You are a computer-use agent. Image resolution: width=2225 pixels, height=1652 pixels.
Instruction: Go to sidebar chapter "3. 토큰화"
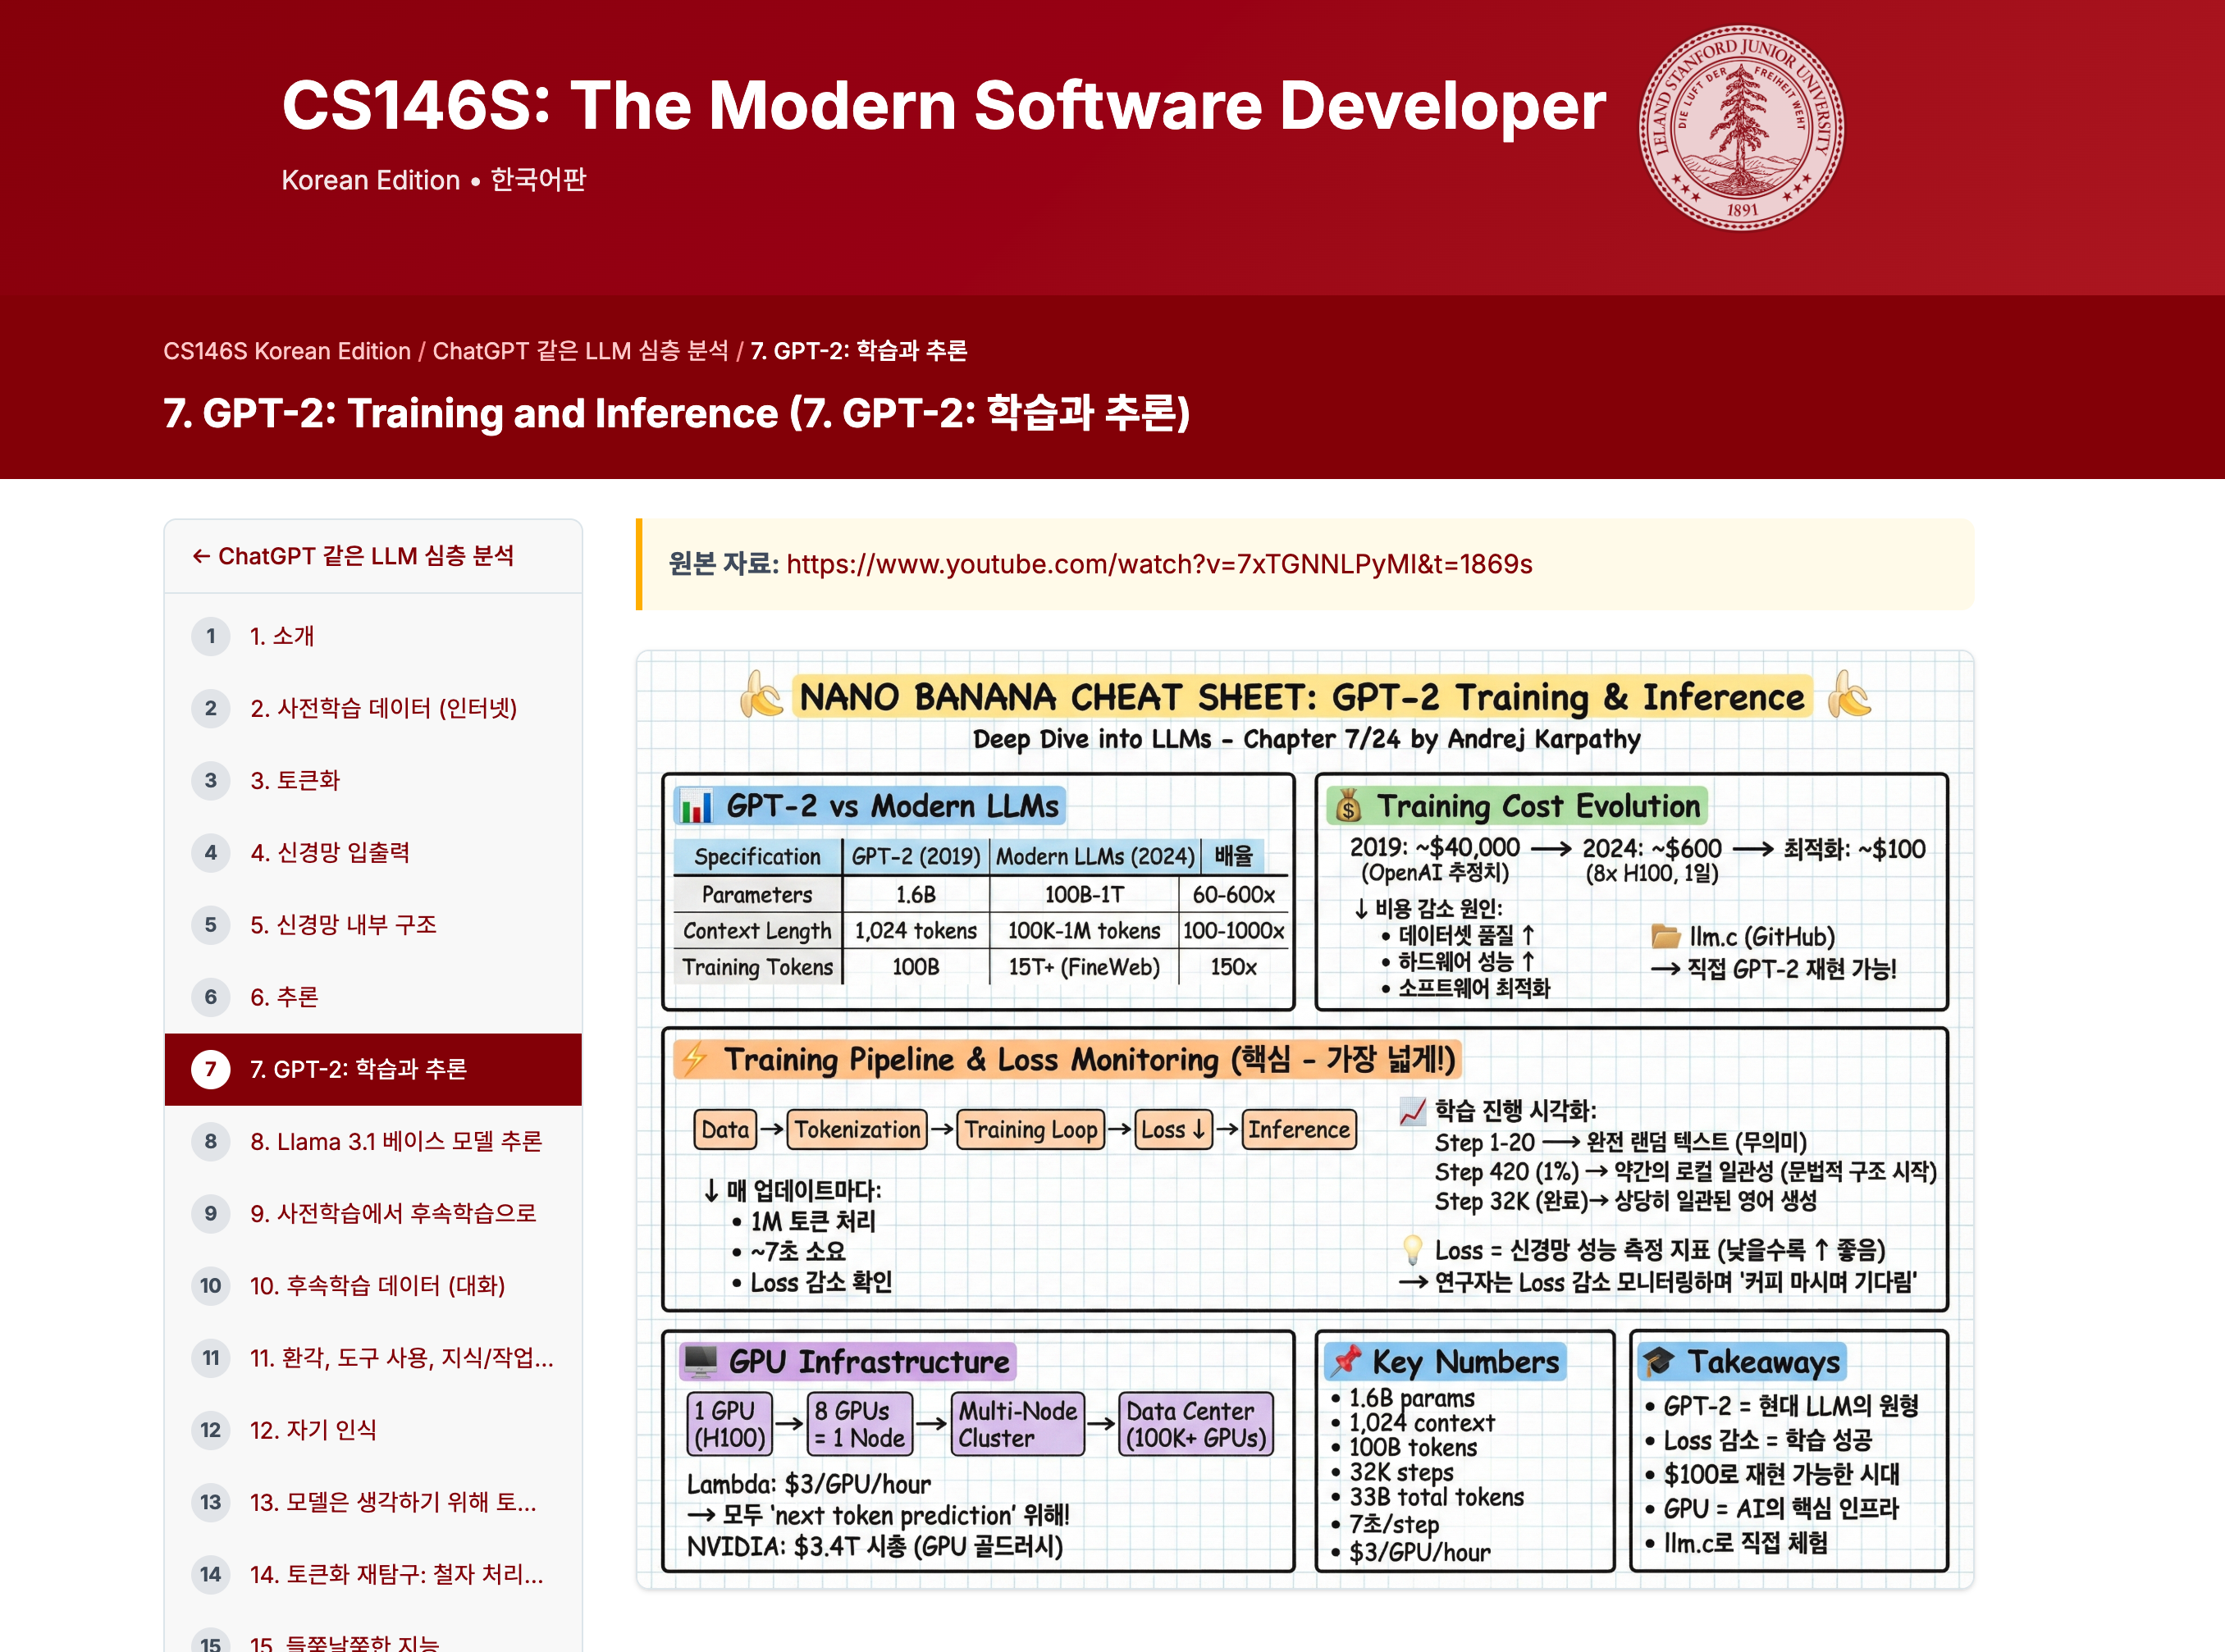click(373, 780)
